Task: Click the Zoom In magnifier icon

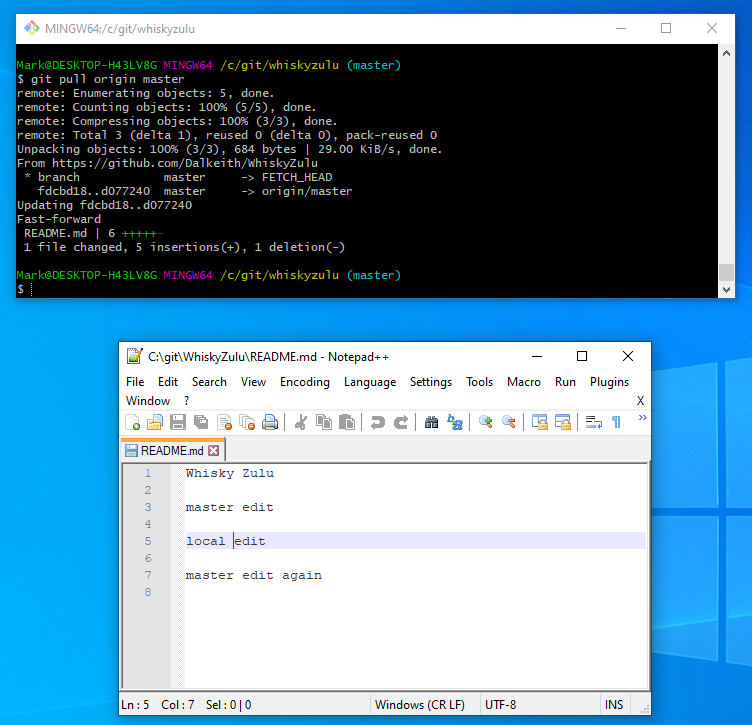Action: coord(485,422)
